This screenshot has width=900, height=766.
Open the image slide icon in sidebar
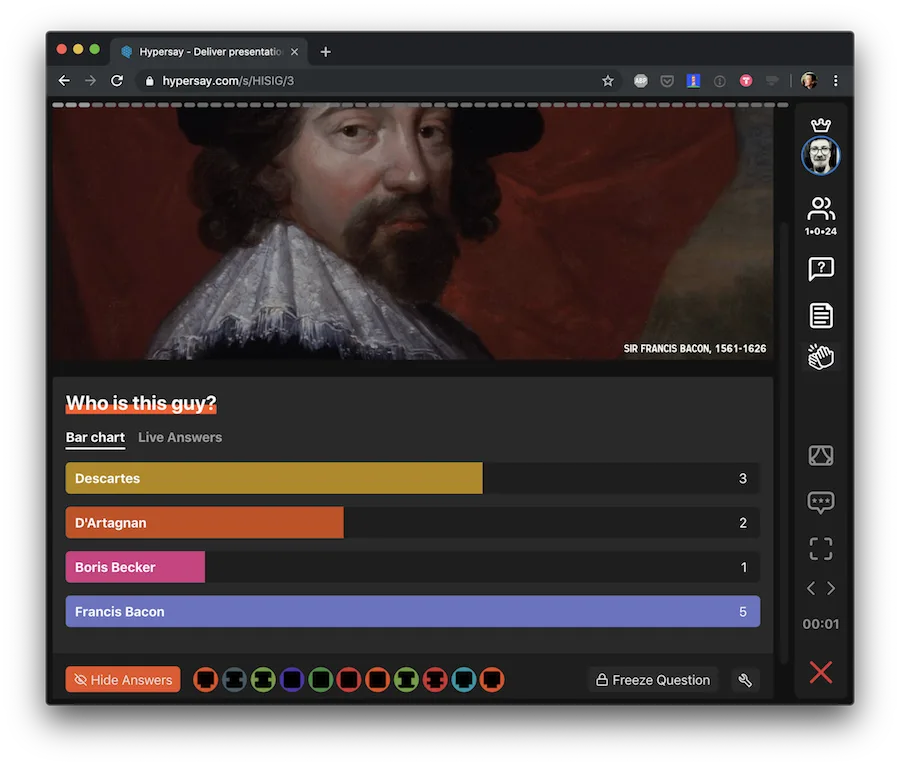pyautogui.click(x=821, y=456)
